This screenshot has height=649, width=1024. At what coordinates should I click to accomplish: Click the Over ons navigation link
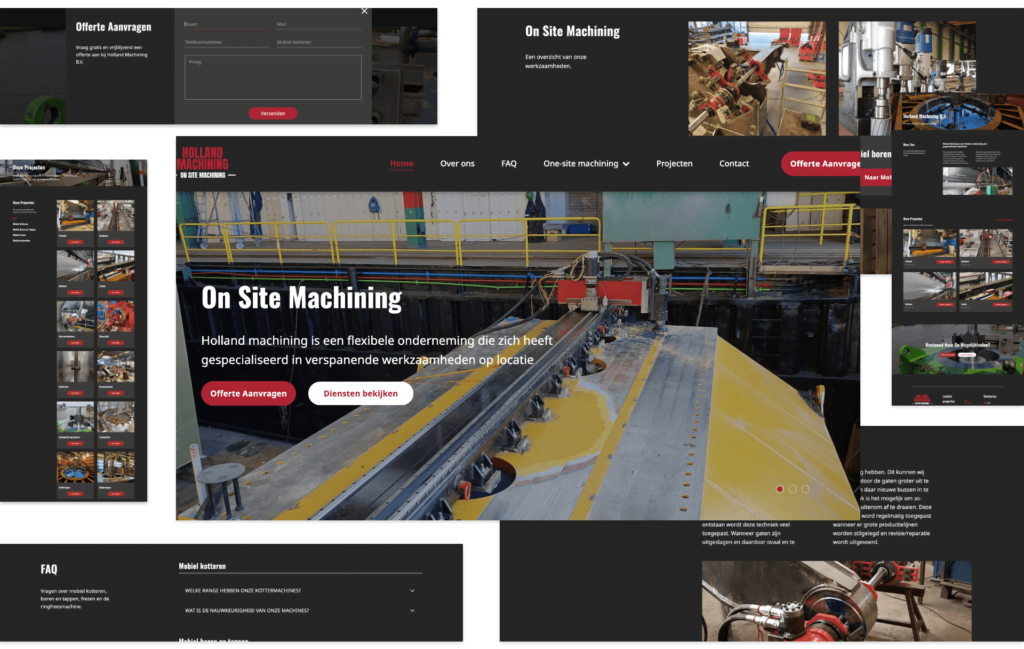point(457,163)
